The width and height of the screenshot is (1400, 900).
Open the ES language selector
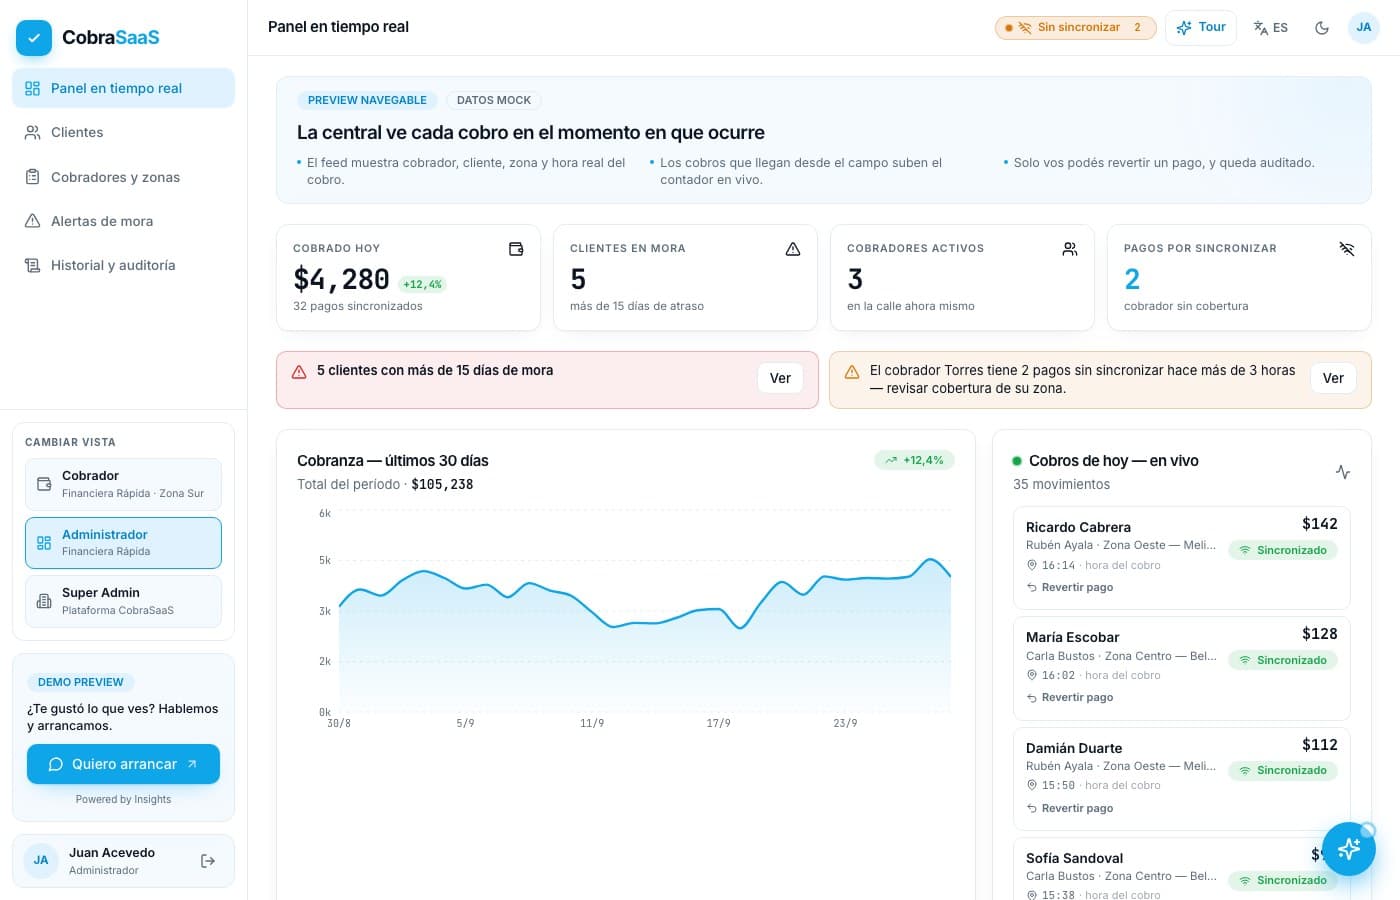[x=1271, y=28]
